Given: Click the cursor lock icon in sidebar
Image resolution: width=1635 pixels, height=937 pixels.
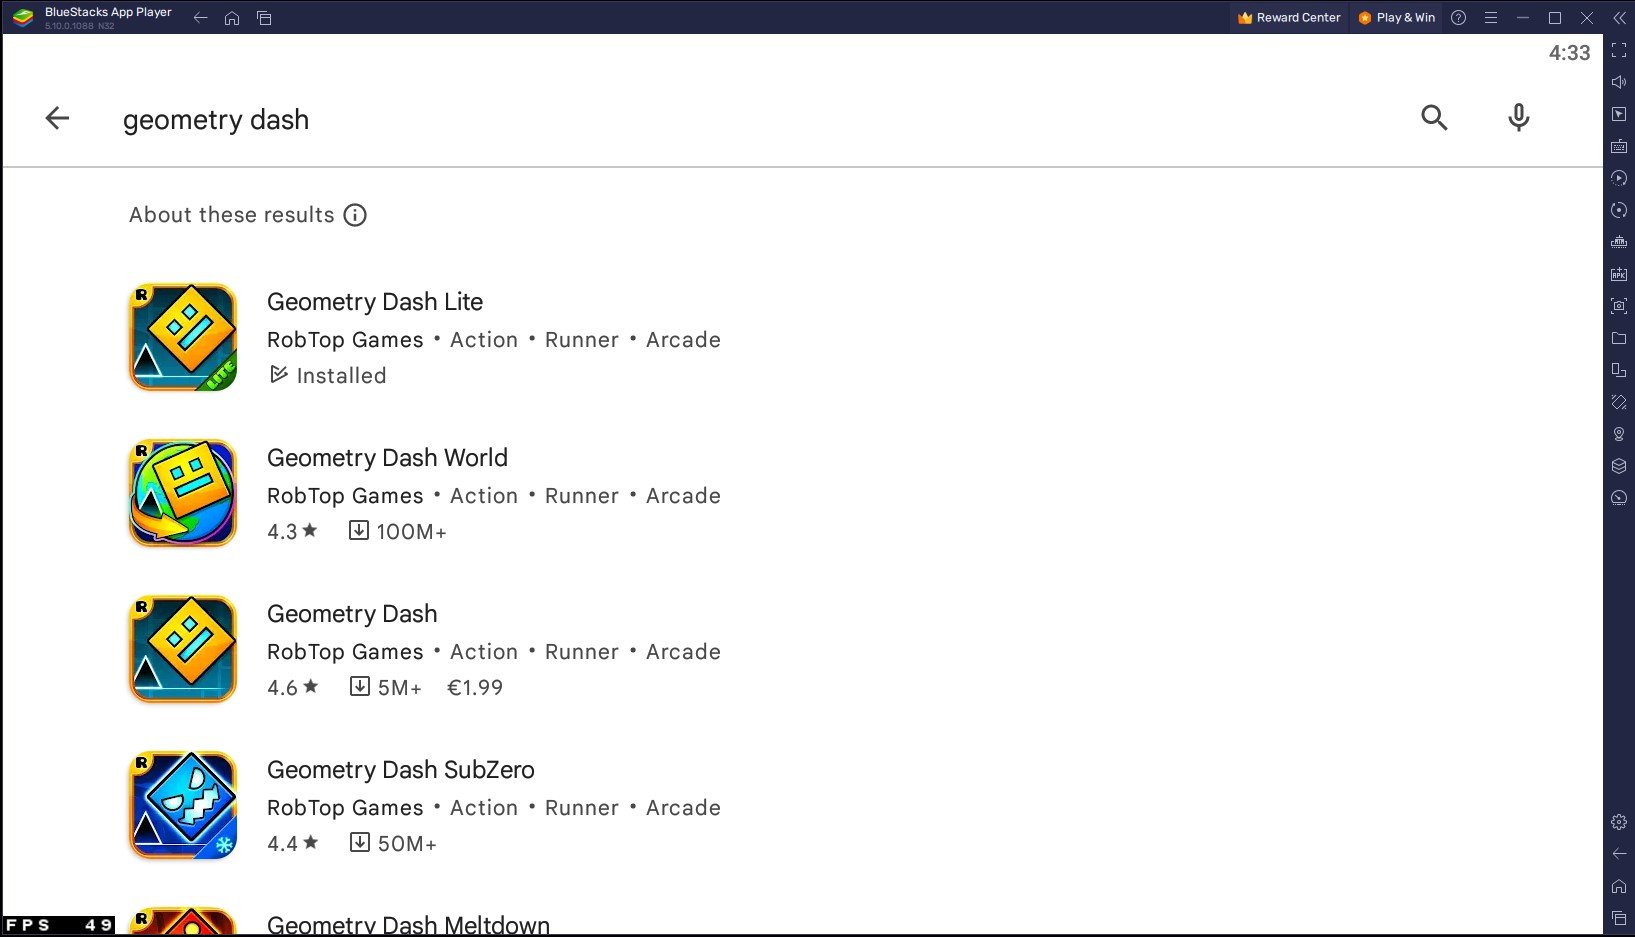Looking at the screenshot, I should tap(1619, 114).
